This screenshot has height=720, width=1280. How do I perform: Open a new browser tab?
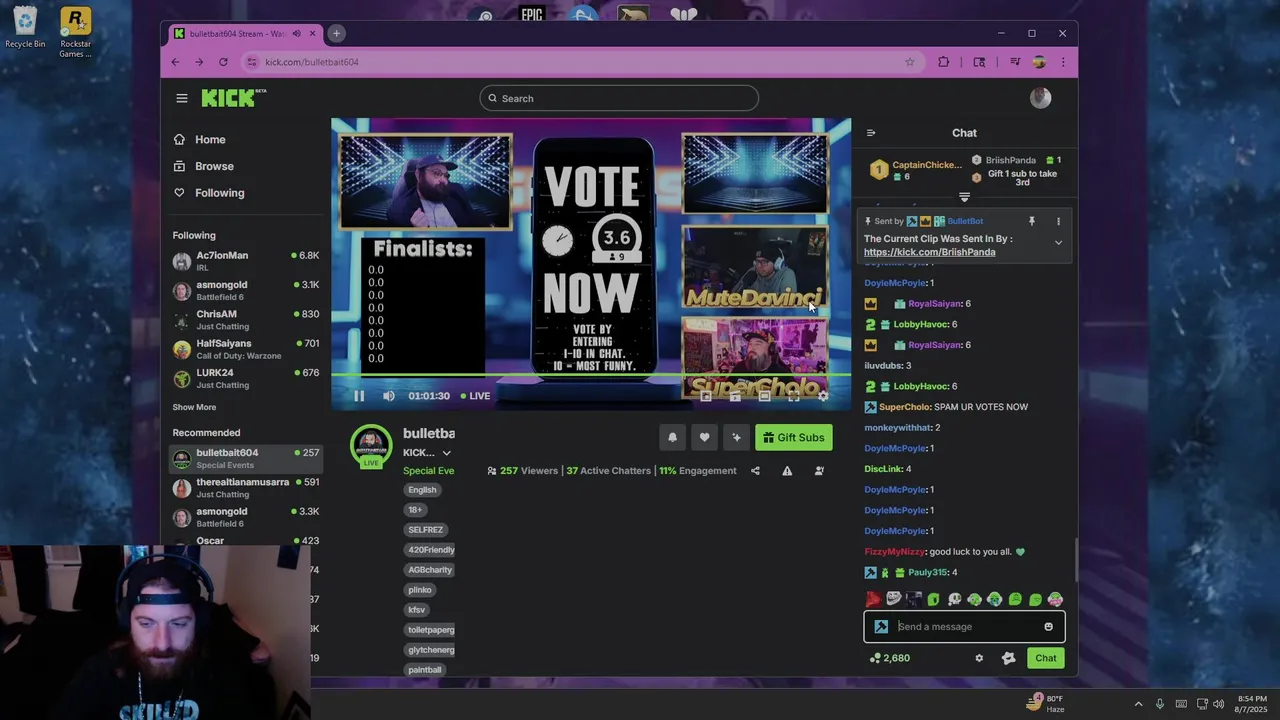tap(337, 33)
